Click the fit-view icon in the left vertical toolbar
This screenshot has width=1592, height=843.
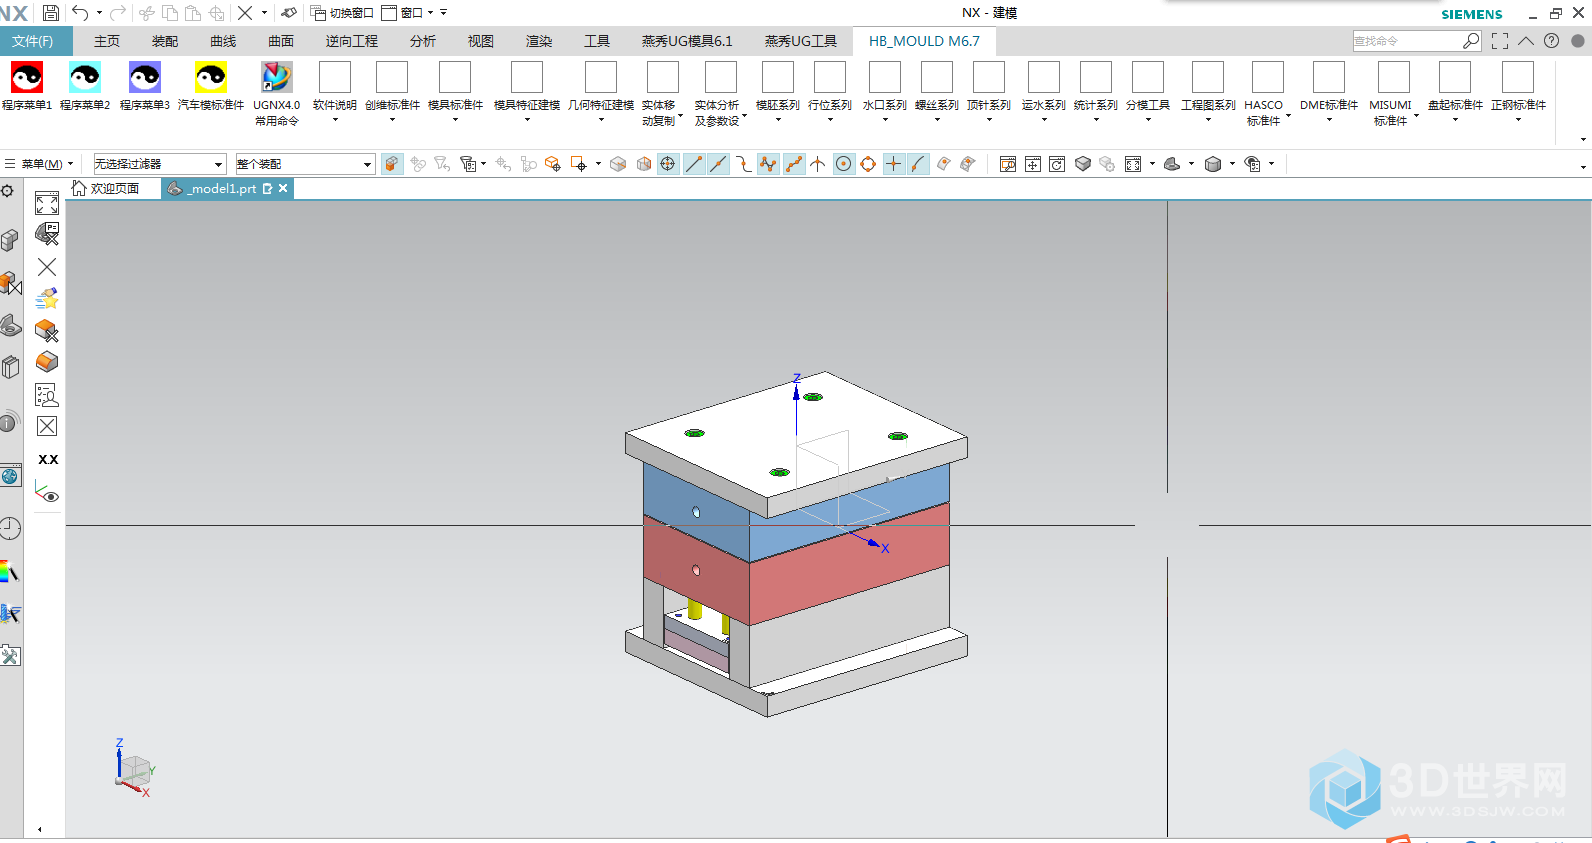(47, 204)
